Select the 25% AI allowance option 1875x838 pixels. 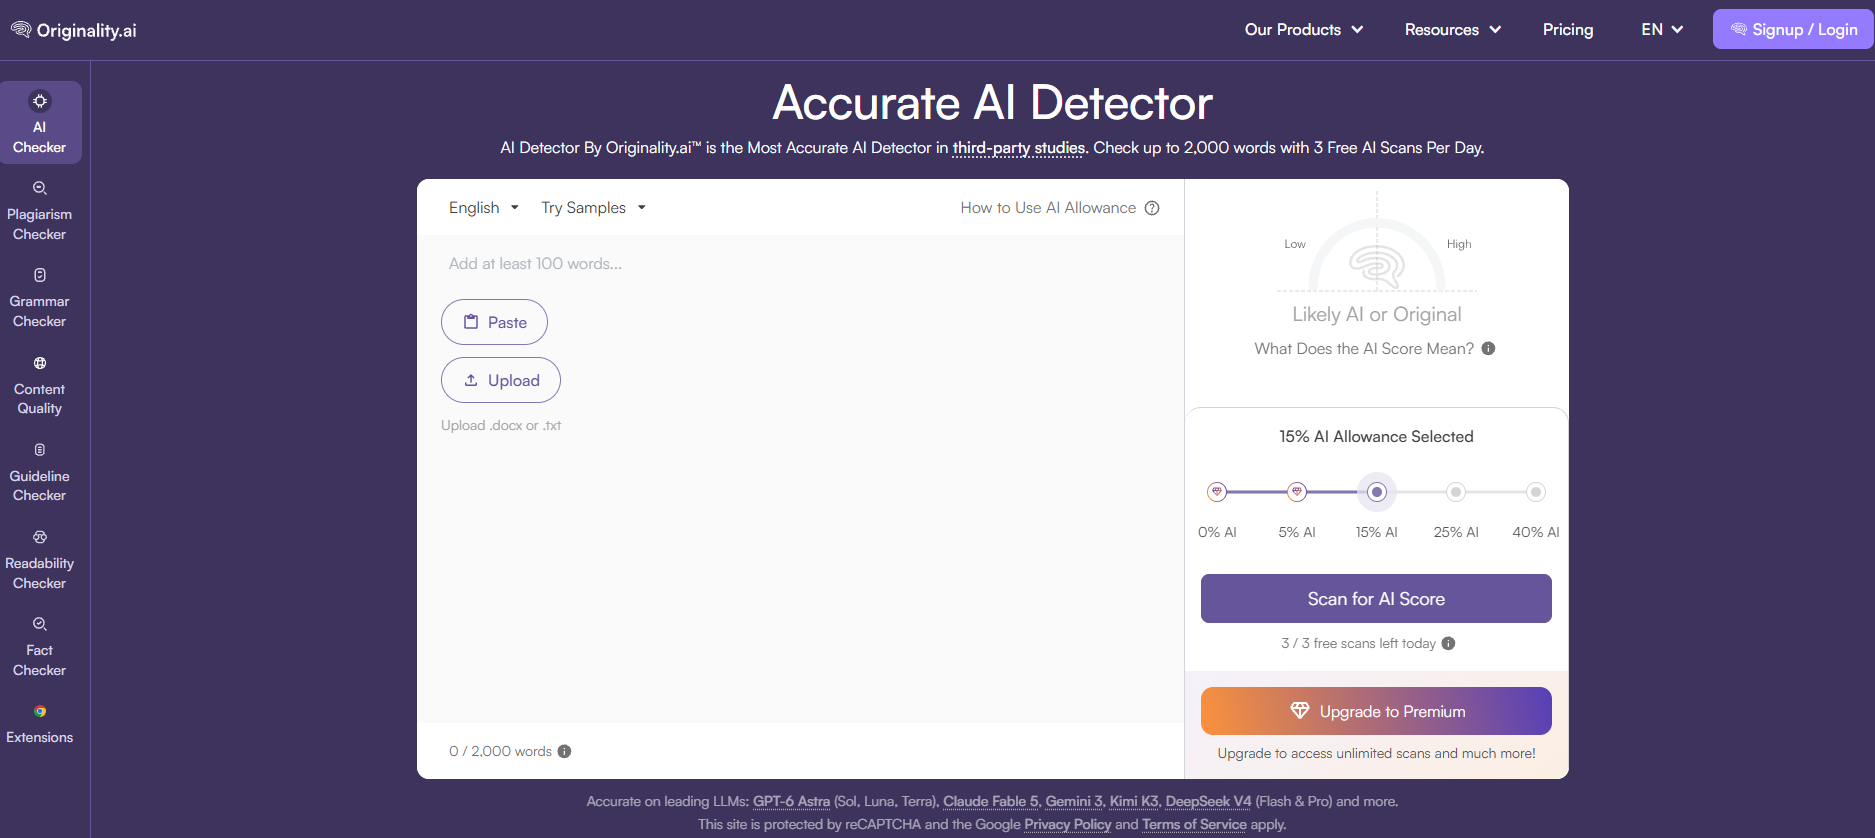pos(1456,492)
